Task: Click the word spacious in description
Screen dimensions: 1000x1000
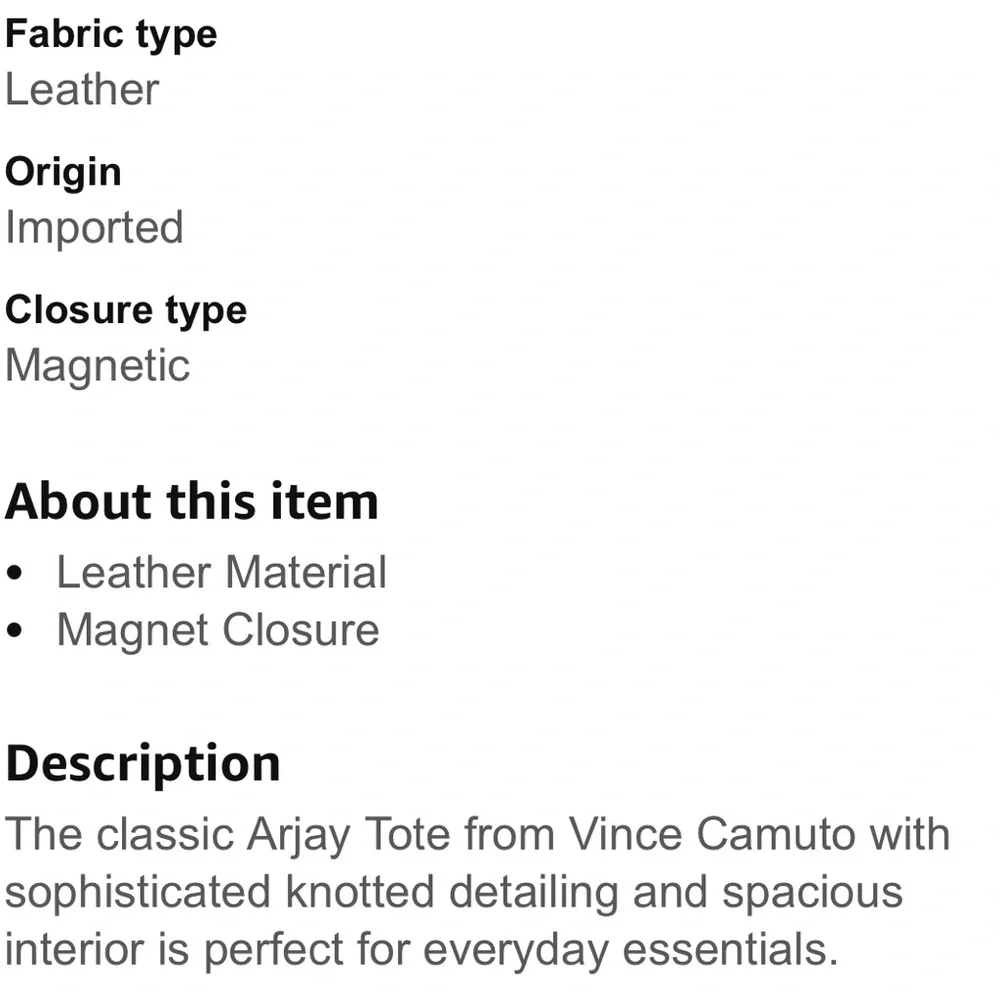Action: point(812,892)
